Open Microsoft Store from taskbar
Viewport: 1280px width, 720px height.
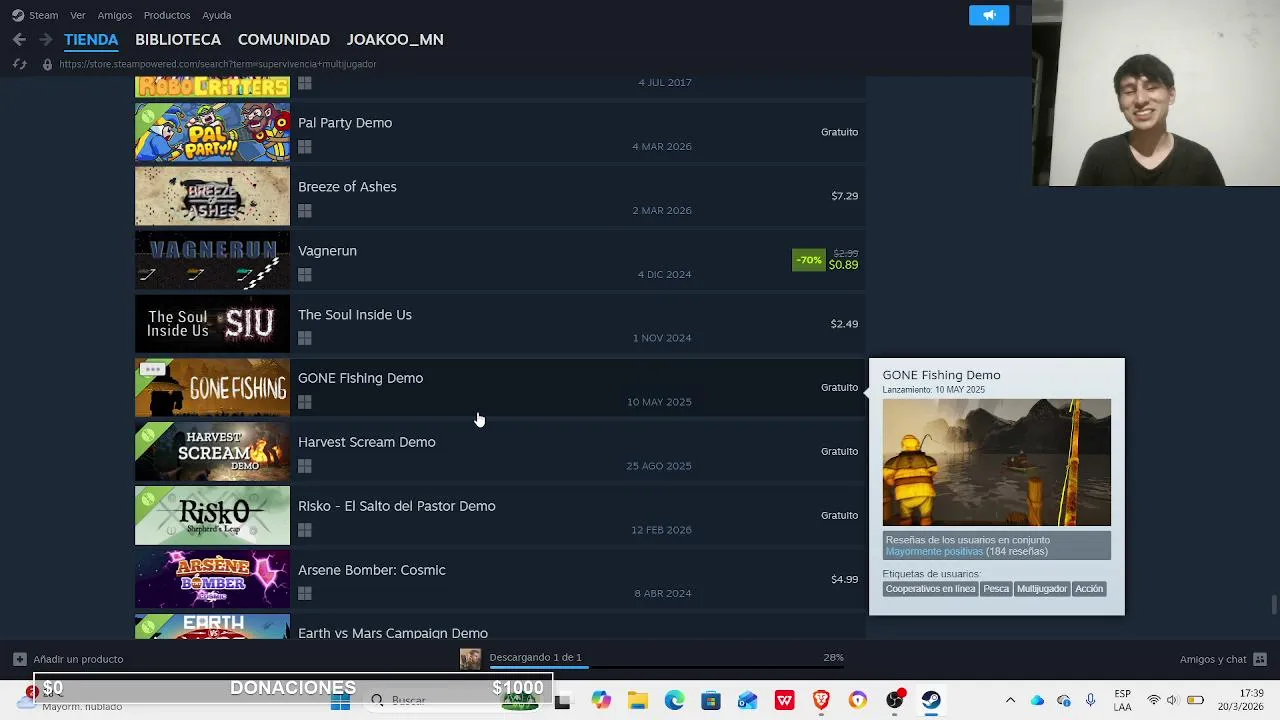(x=711, y=700)
